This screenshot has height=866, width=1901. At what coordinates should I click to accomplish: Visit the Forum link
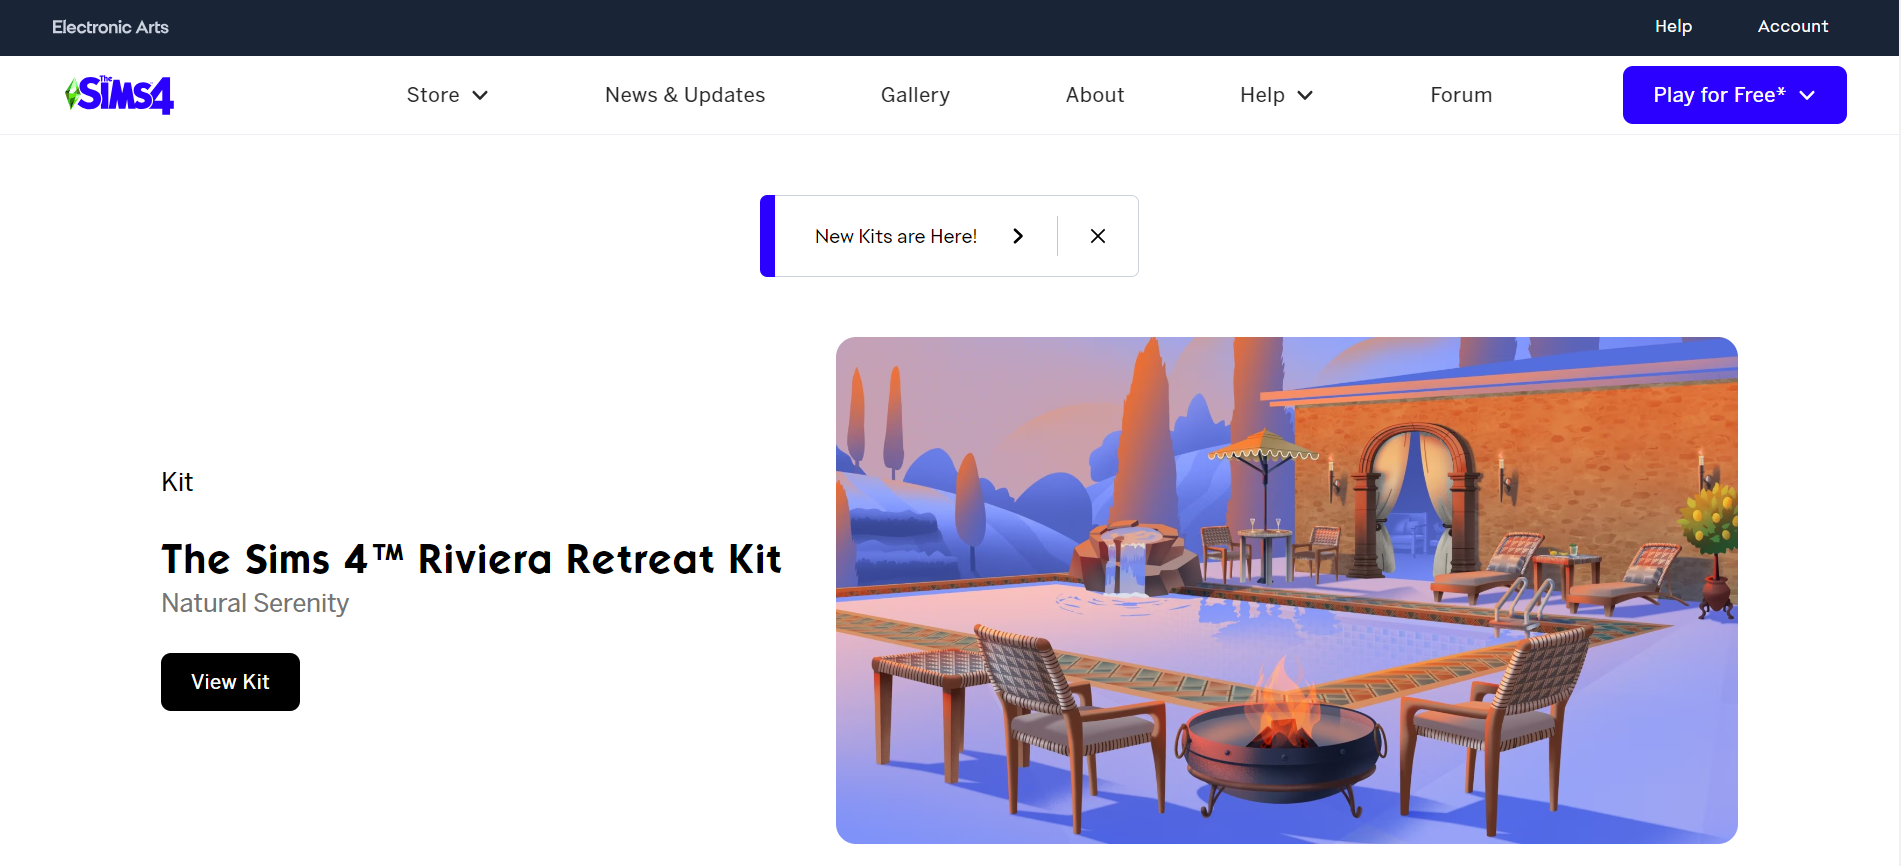tap(1461, 95)
